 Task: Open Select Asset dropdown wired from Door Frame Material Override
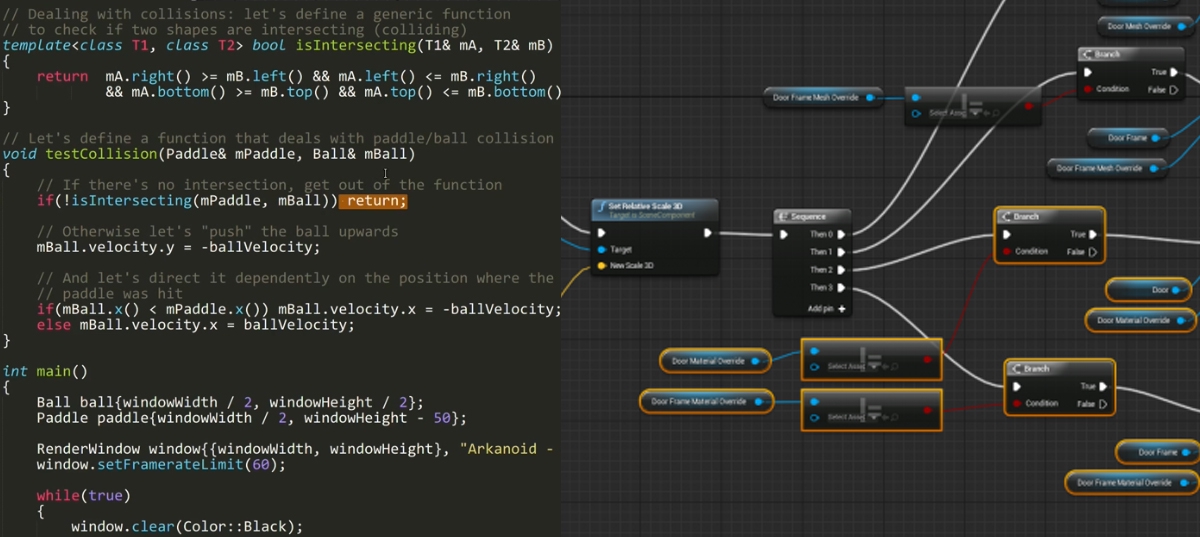click(x=873, y=417)
